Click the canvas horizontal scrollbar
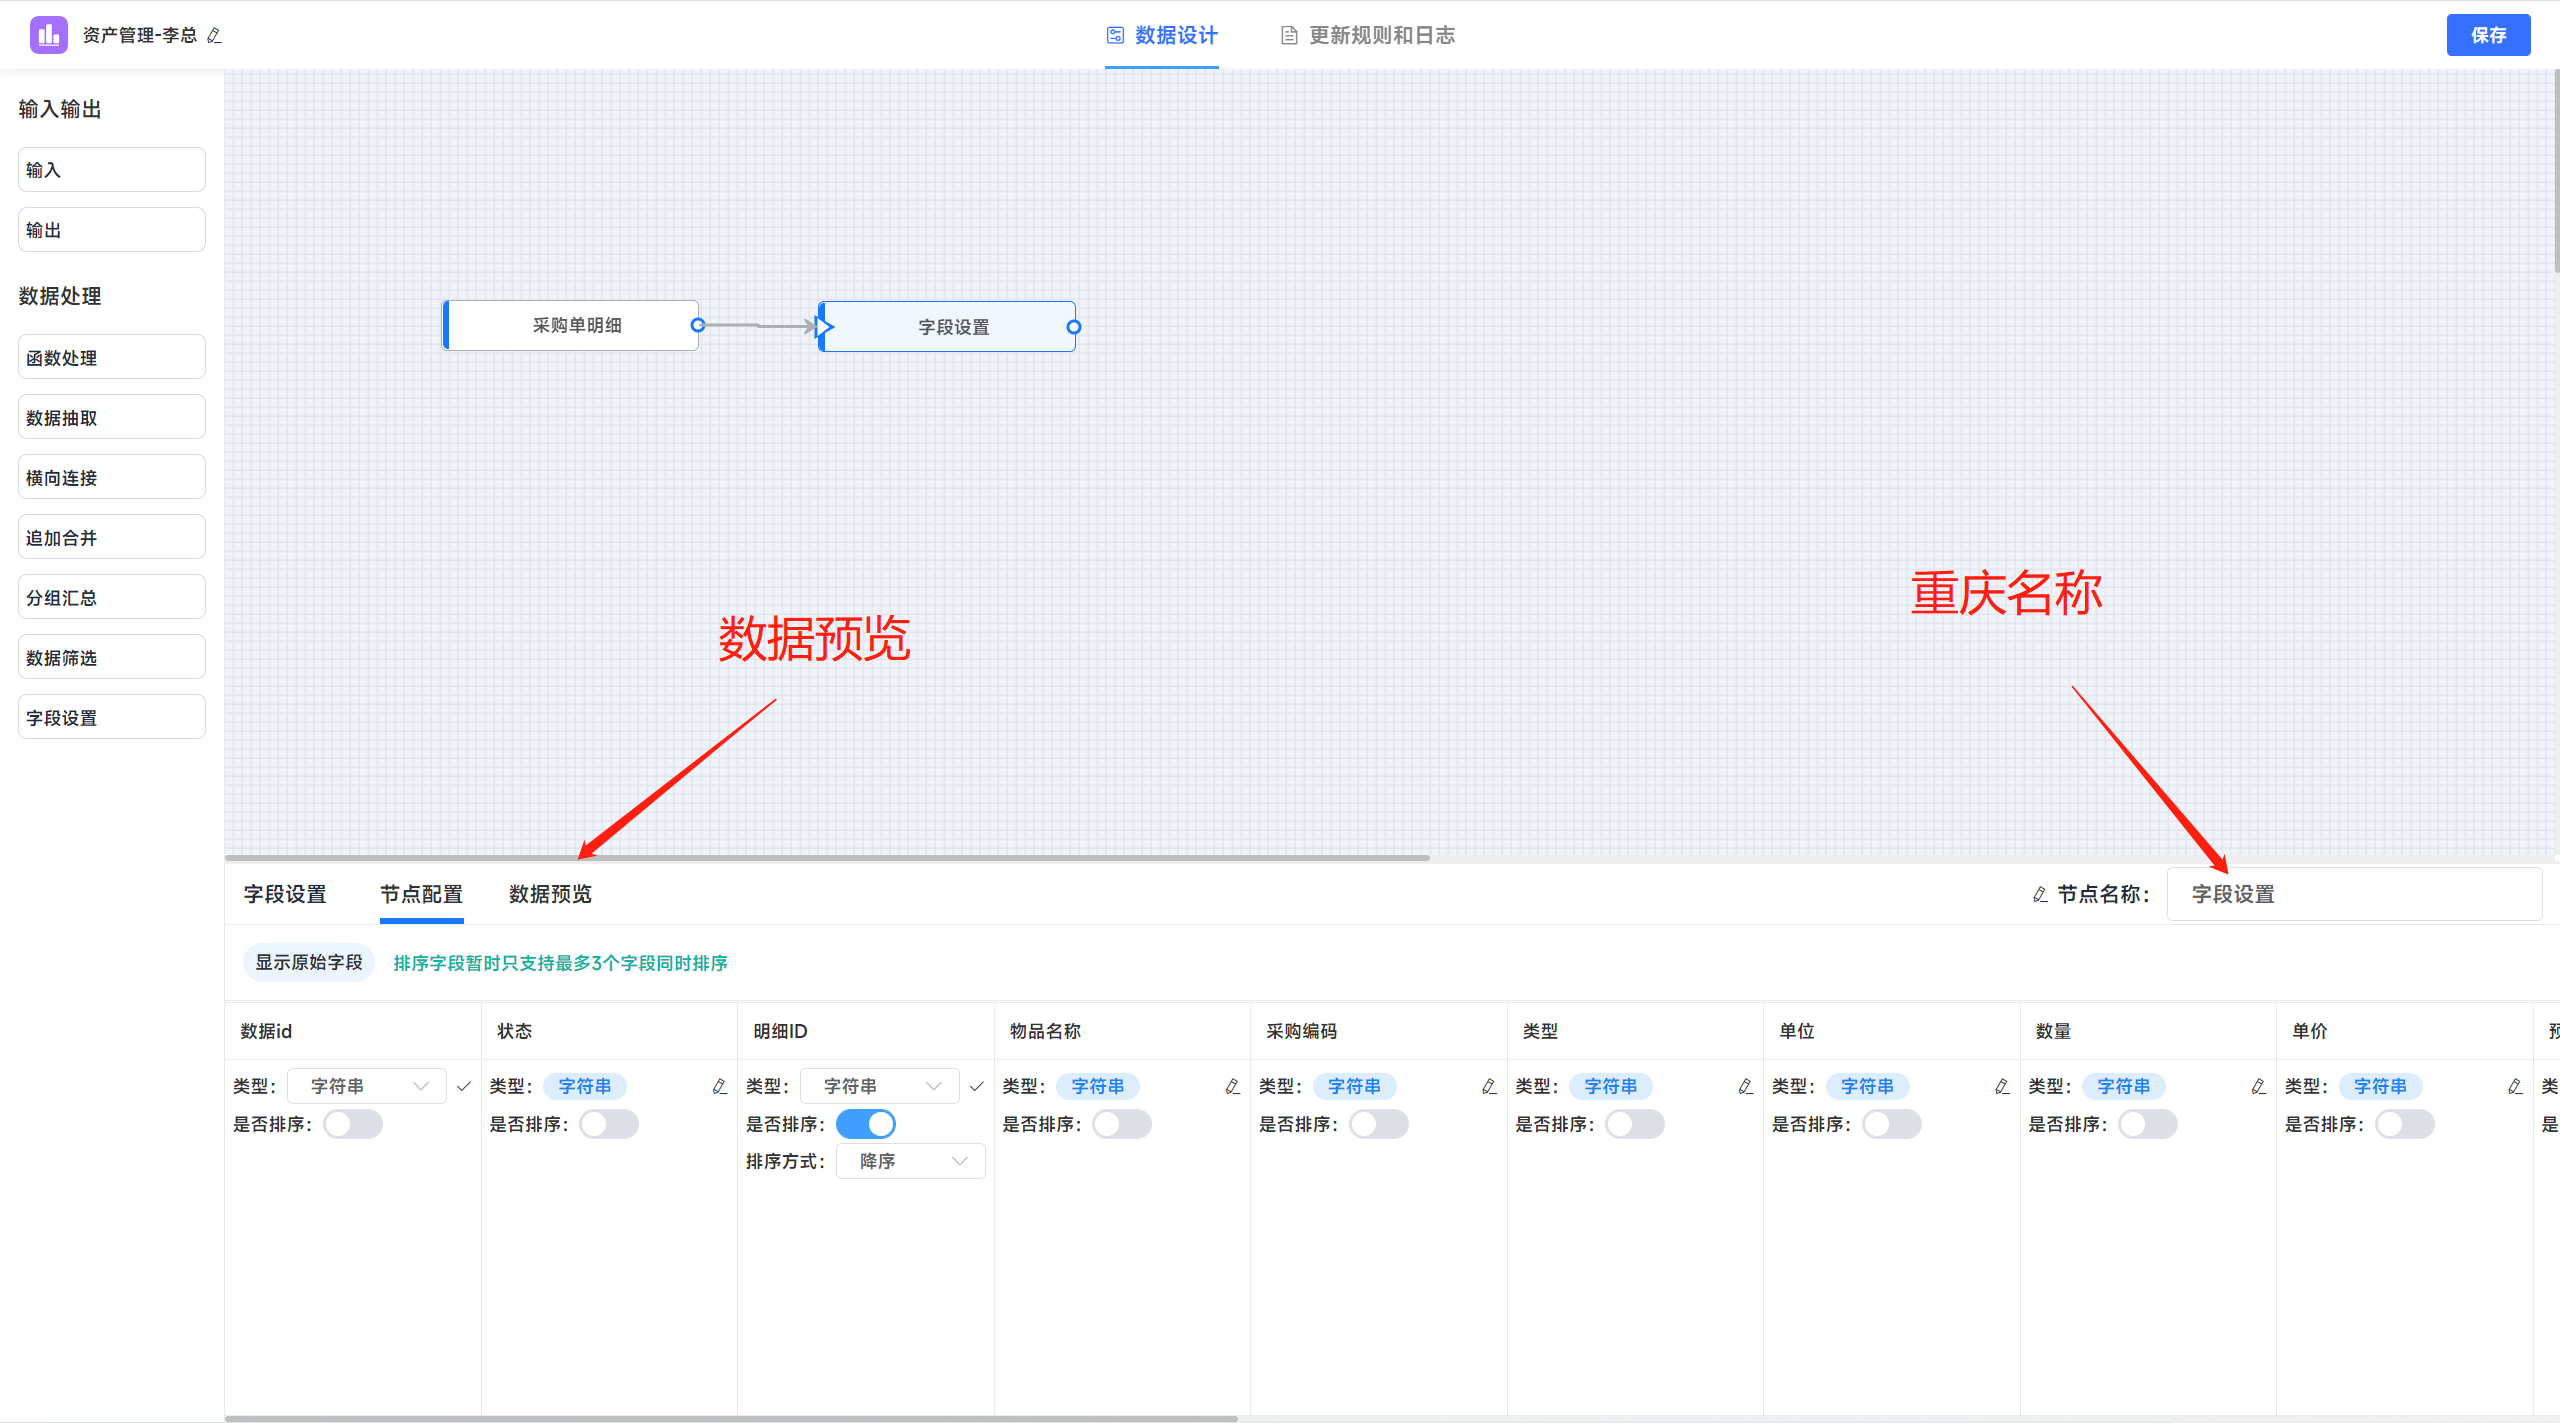 coord(827,857)
